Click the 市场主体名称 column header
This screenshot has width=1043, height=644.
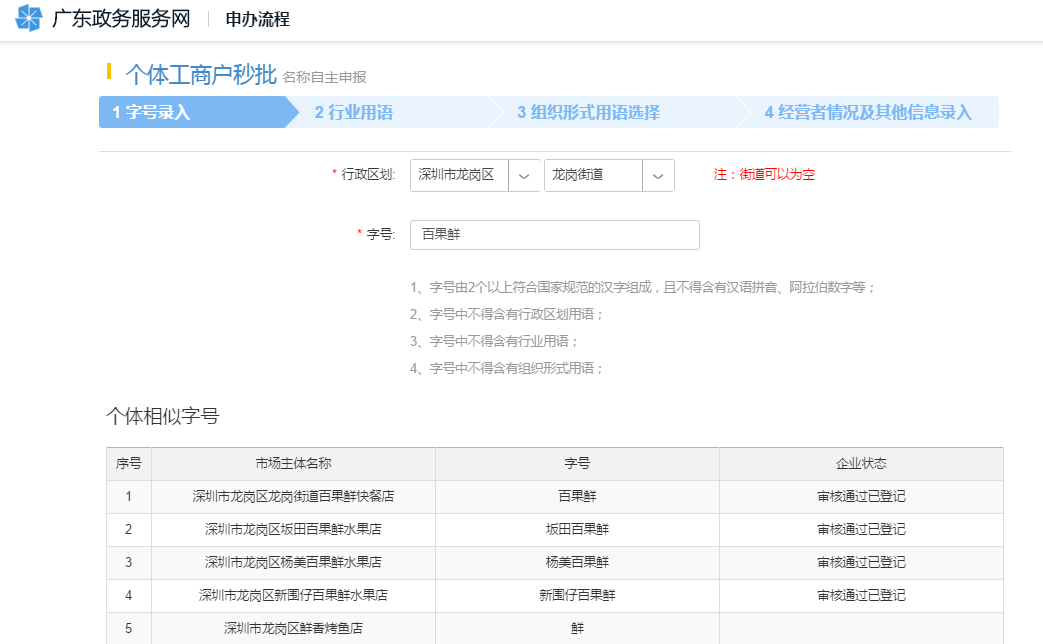[293, 463]
